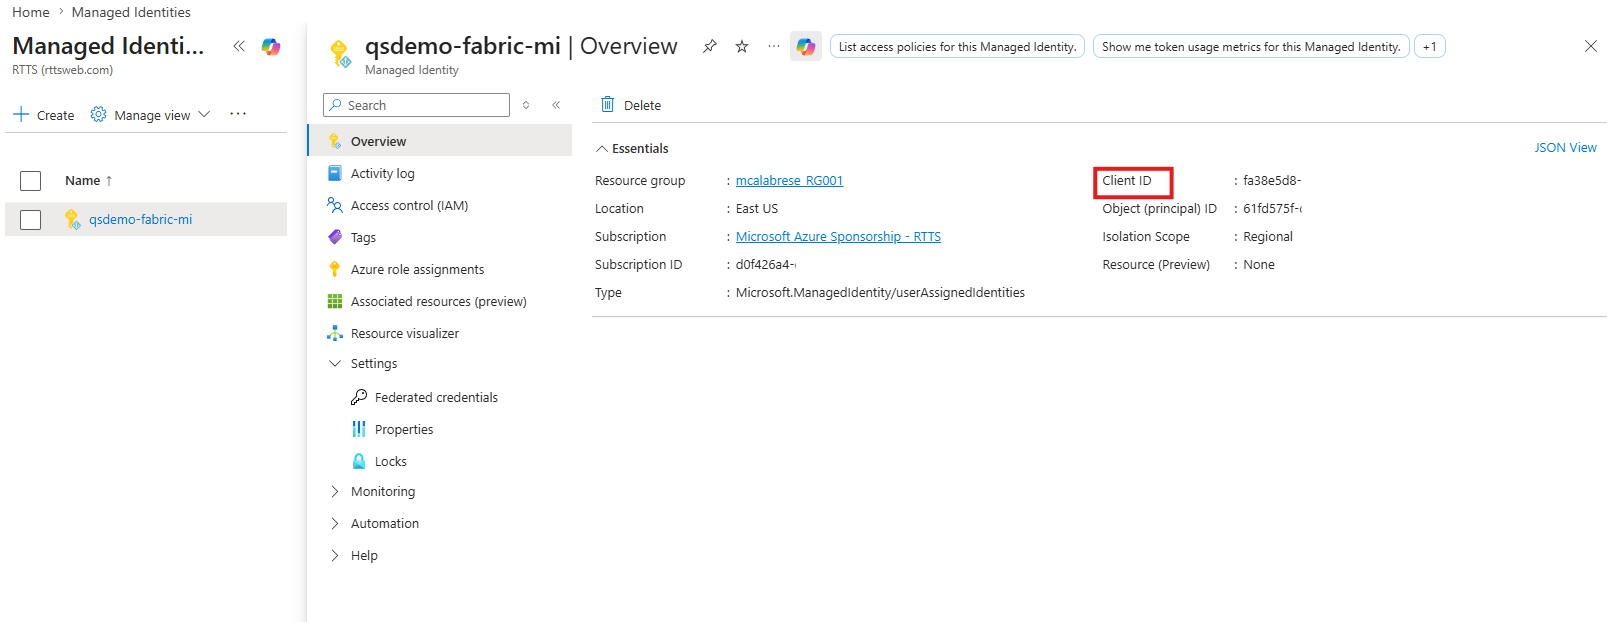Select Isolation Scope value Regional
Image resolution: width=1617 pixels, height=622 pixels.
coord(1268,237)
